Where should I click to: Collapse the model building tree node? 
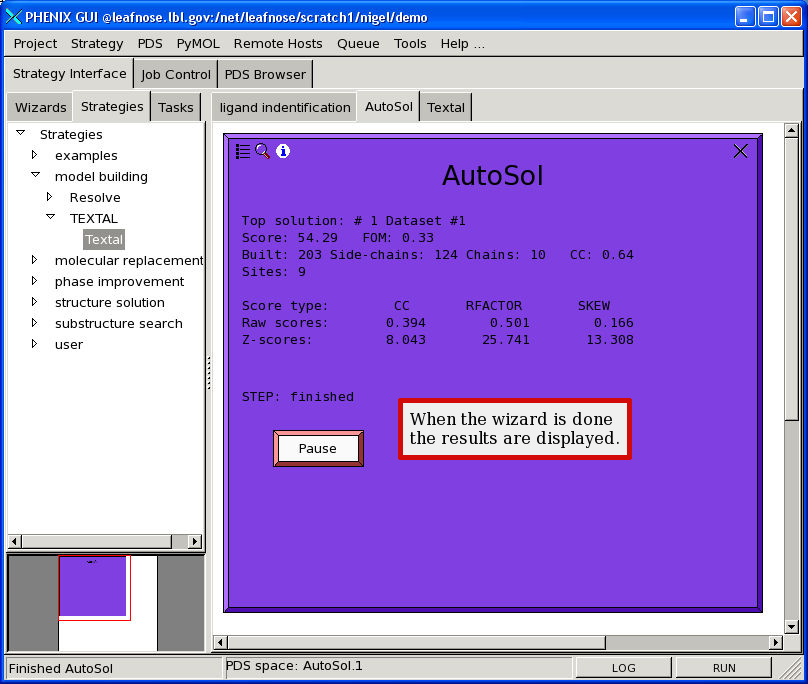tap(34, 176)
